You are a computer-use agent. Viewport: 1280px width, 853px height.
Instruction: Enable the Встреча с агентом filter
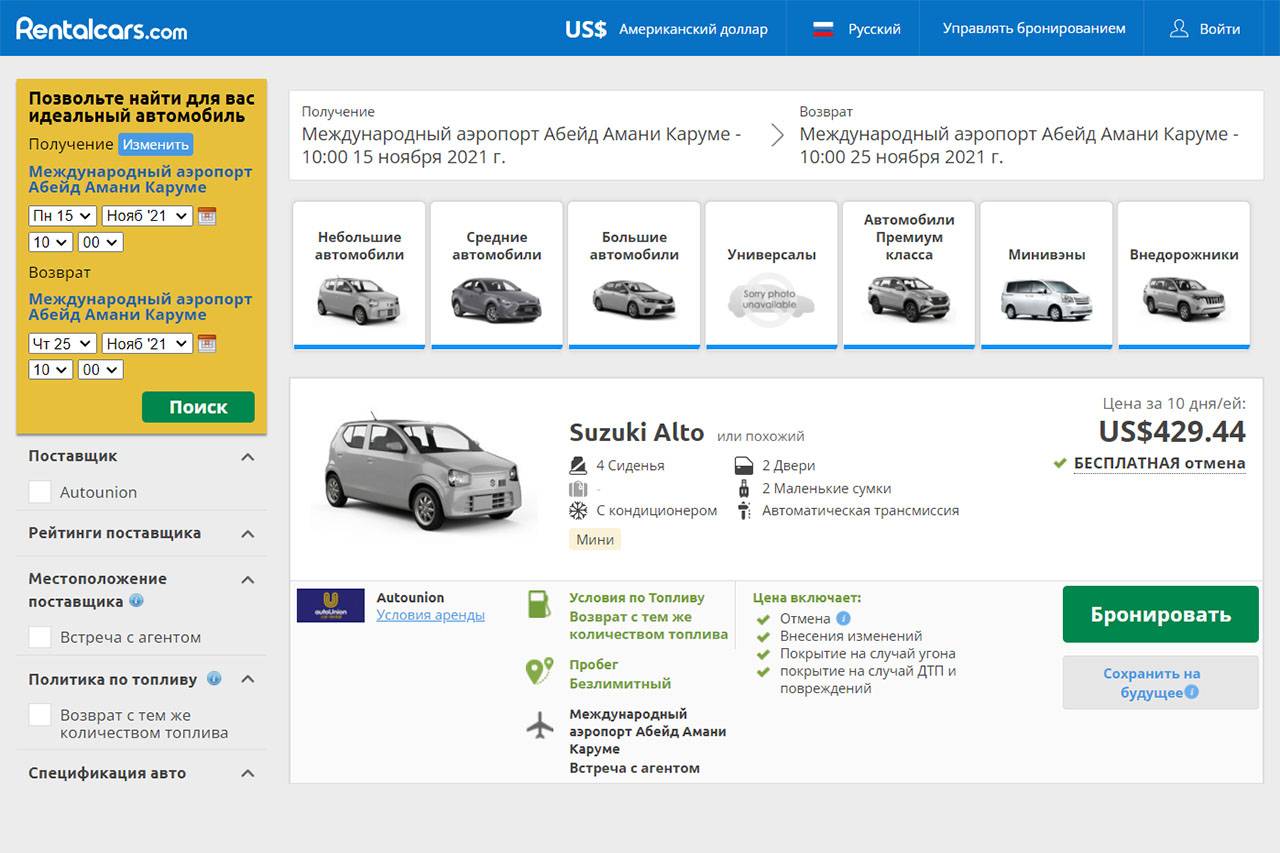pos(40,637)
